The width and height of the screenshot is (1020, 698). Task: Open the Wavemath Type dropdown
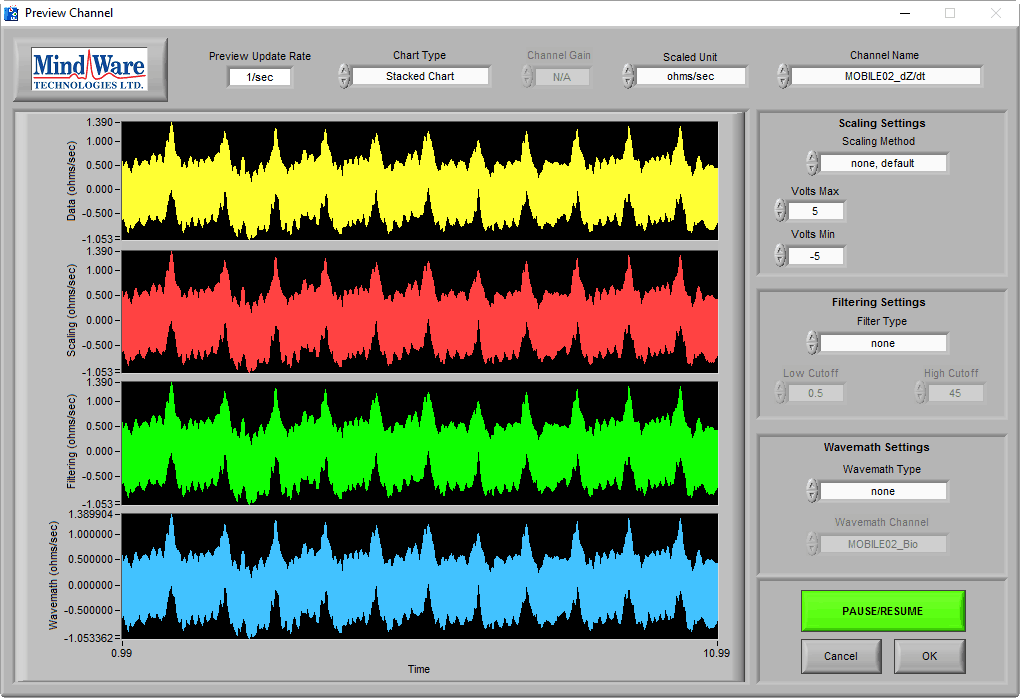883,491
